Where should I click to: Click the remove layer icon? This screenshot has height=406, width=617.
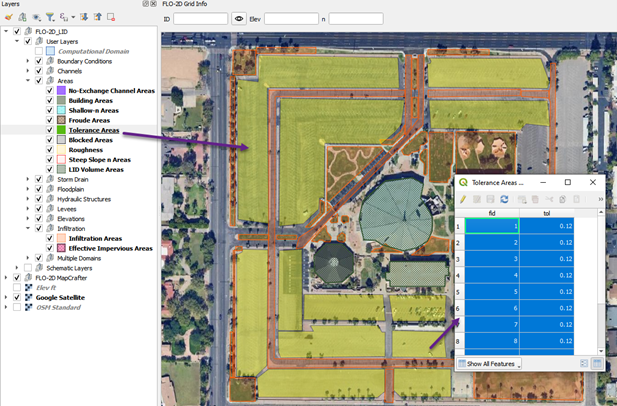coord(111,17)
